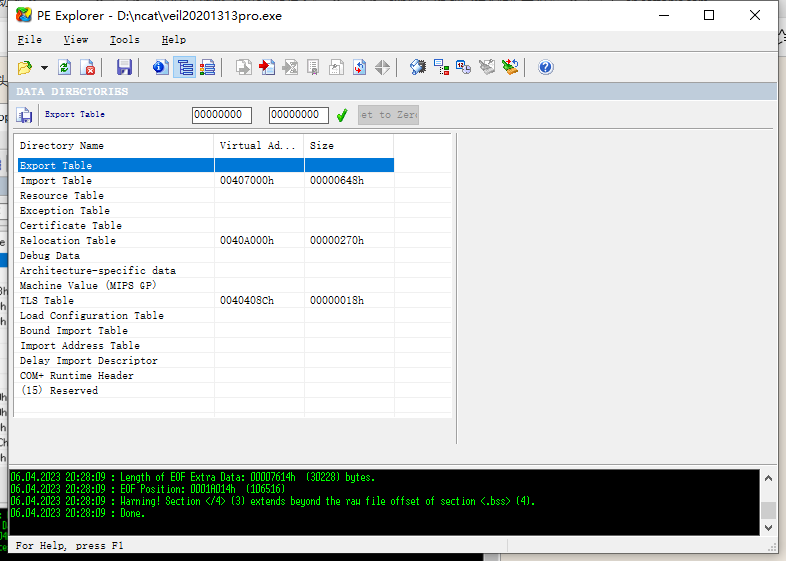Open a file with the folder icon
786x561 pixels.
25,67
